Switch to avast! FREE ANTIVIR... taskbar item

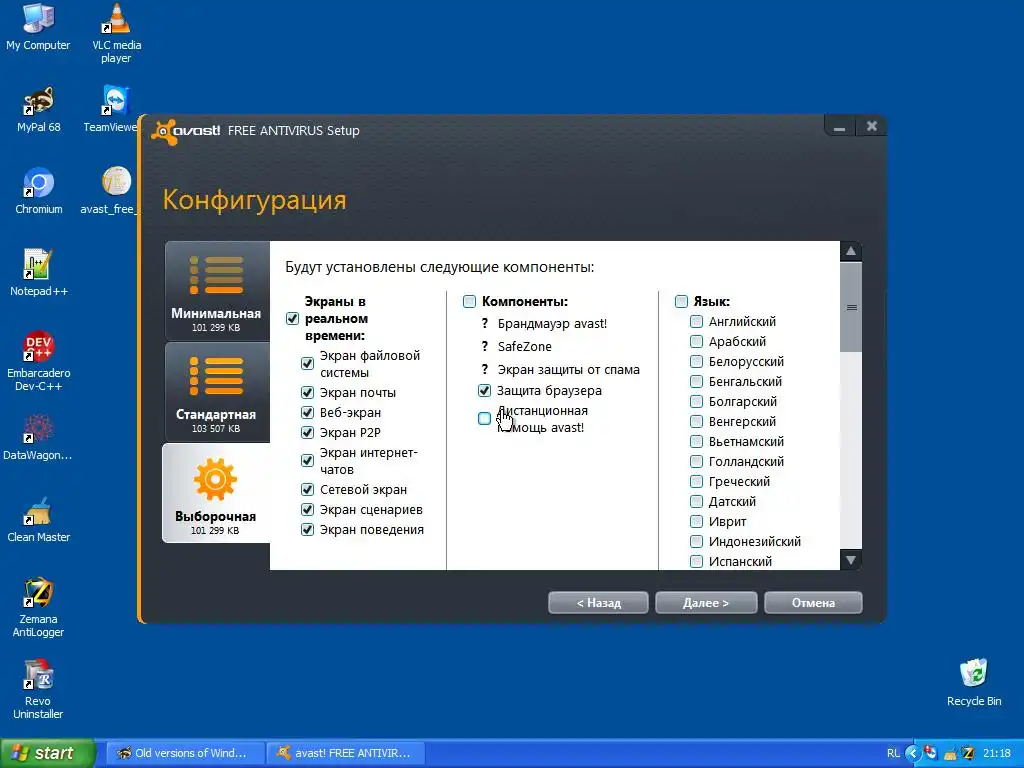click(346, 753)
